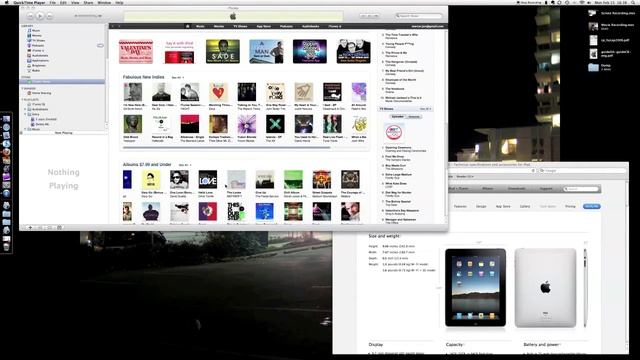The image size is (640, 360).
Task: Open the Audiobooks tab in iTunes Store
Action: [311, 26]
